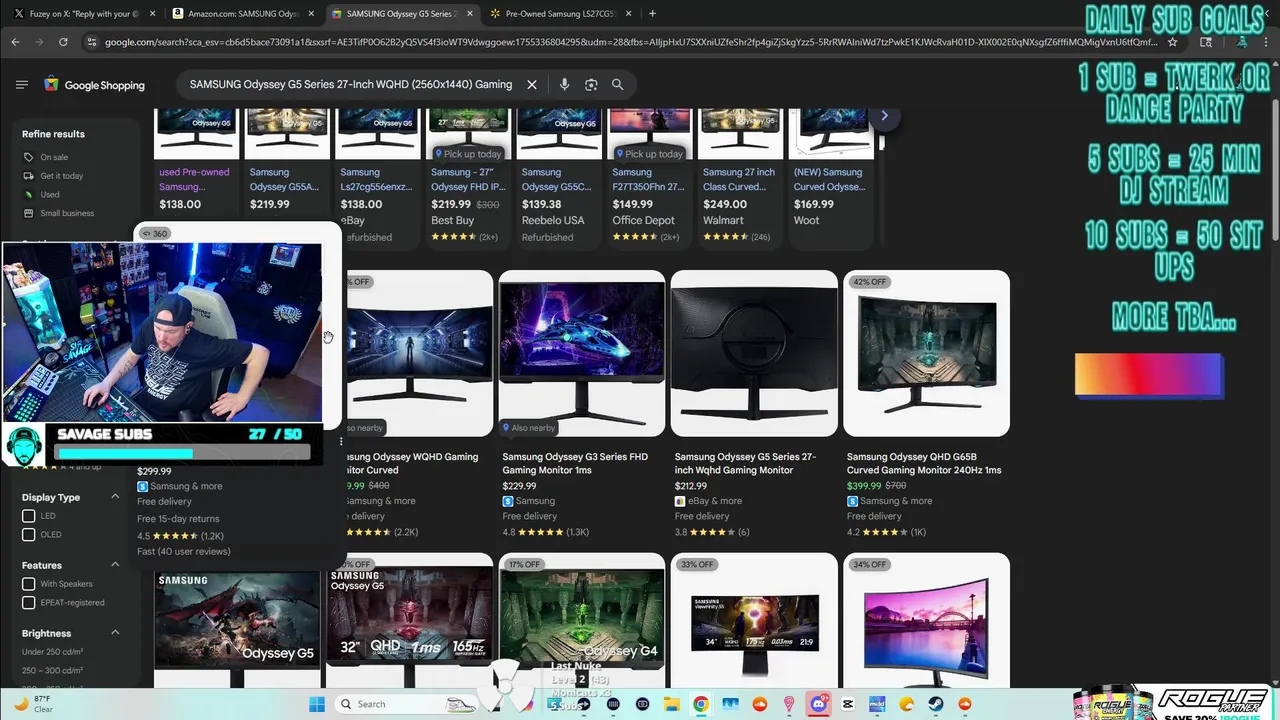Check the LED display type box
The width and height of the screenshot is (1280, 720).
point(28,516)
